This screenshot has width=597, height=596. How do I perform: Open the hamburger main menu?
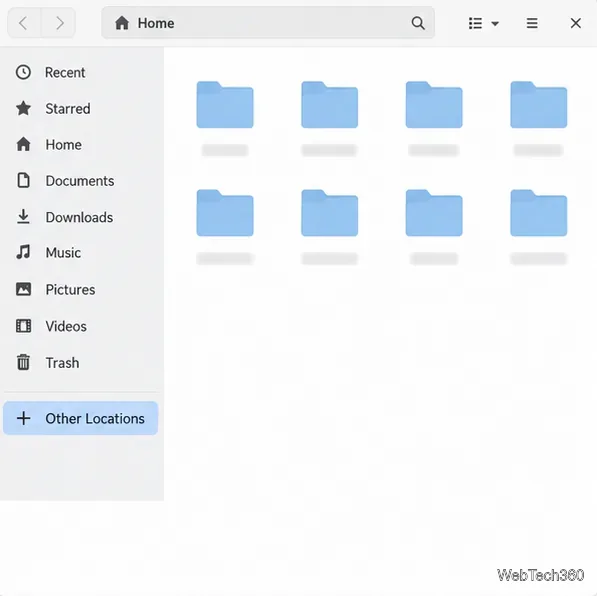pyautogui.click(x=532, y=23)
